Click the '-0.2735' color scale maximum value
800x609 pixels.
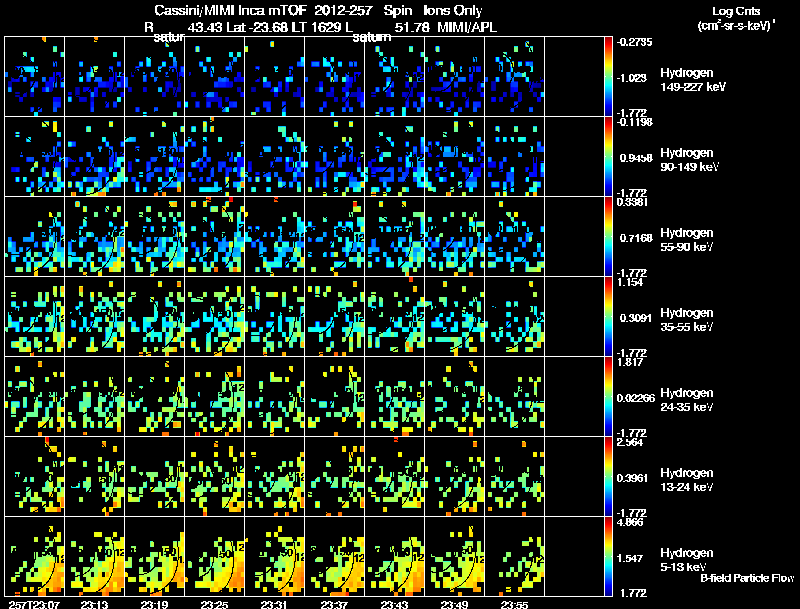[x=634, y=42]
